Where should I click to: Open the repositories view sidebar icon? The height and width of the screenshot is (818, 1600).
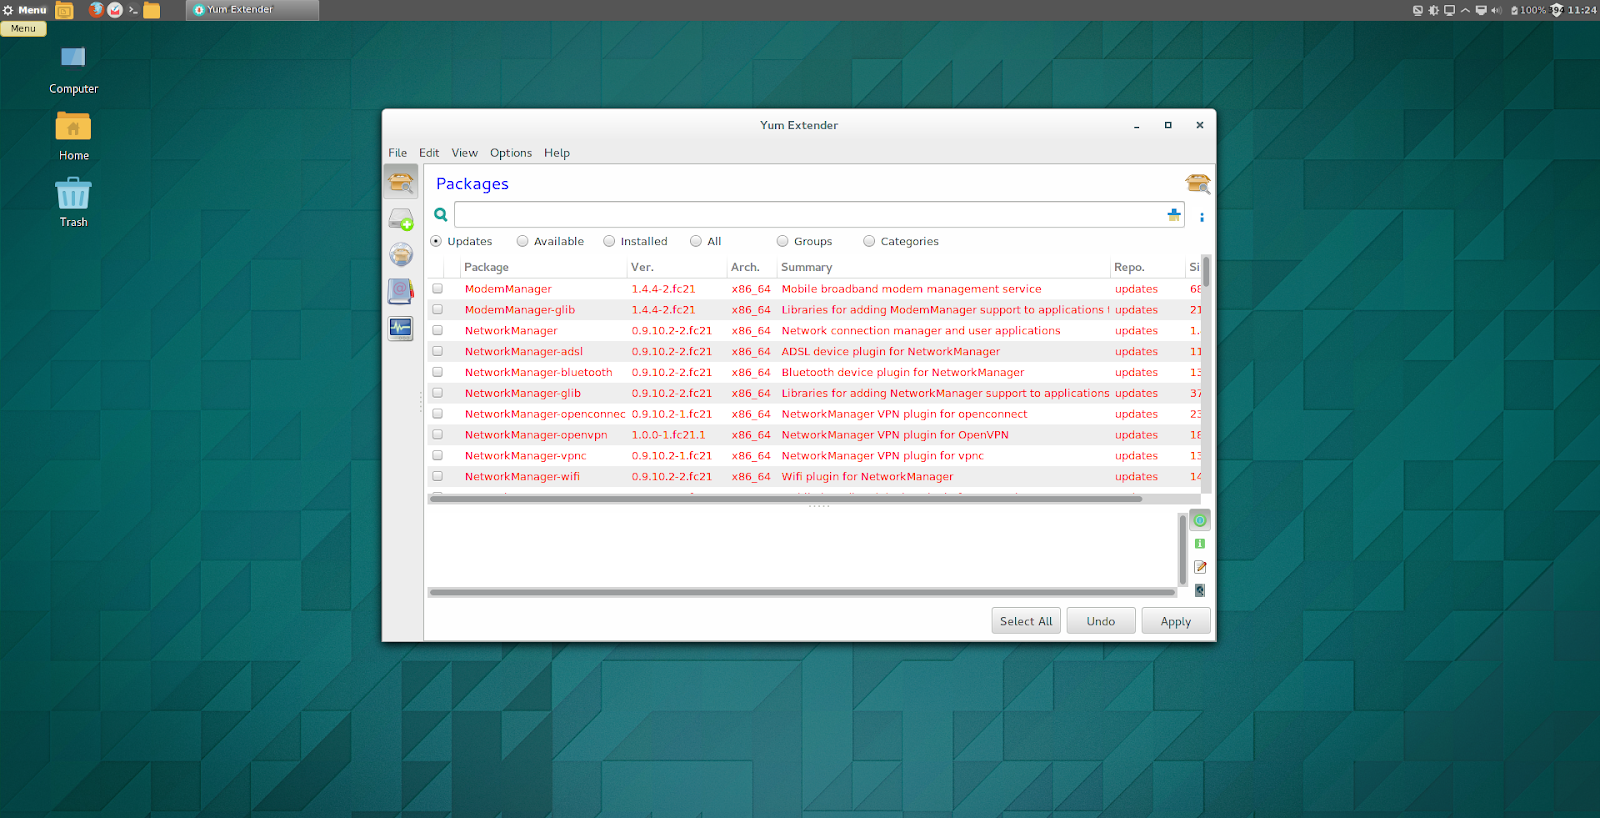pyautogui.click(x=401, y=254)
